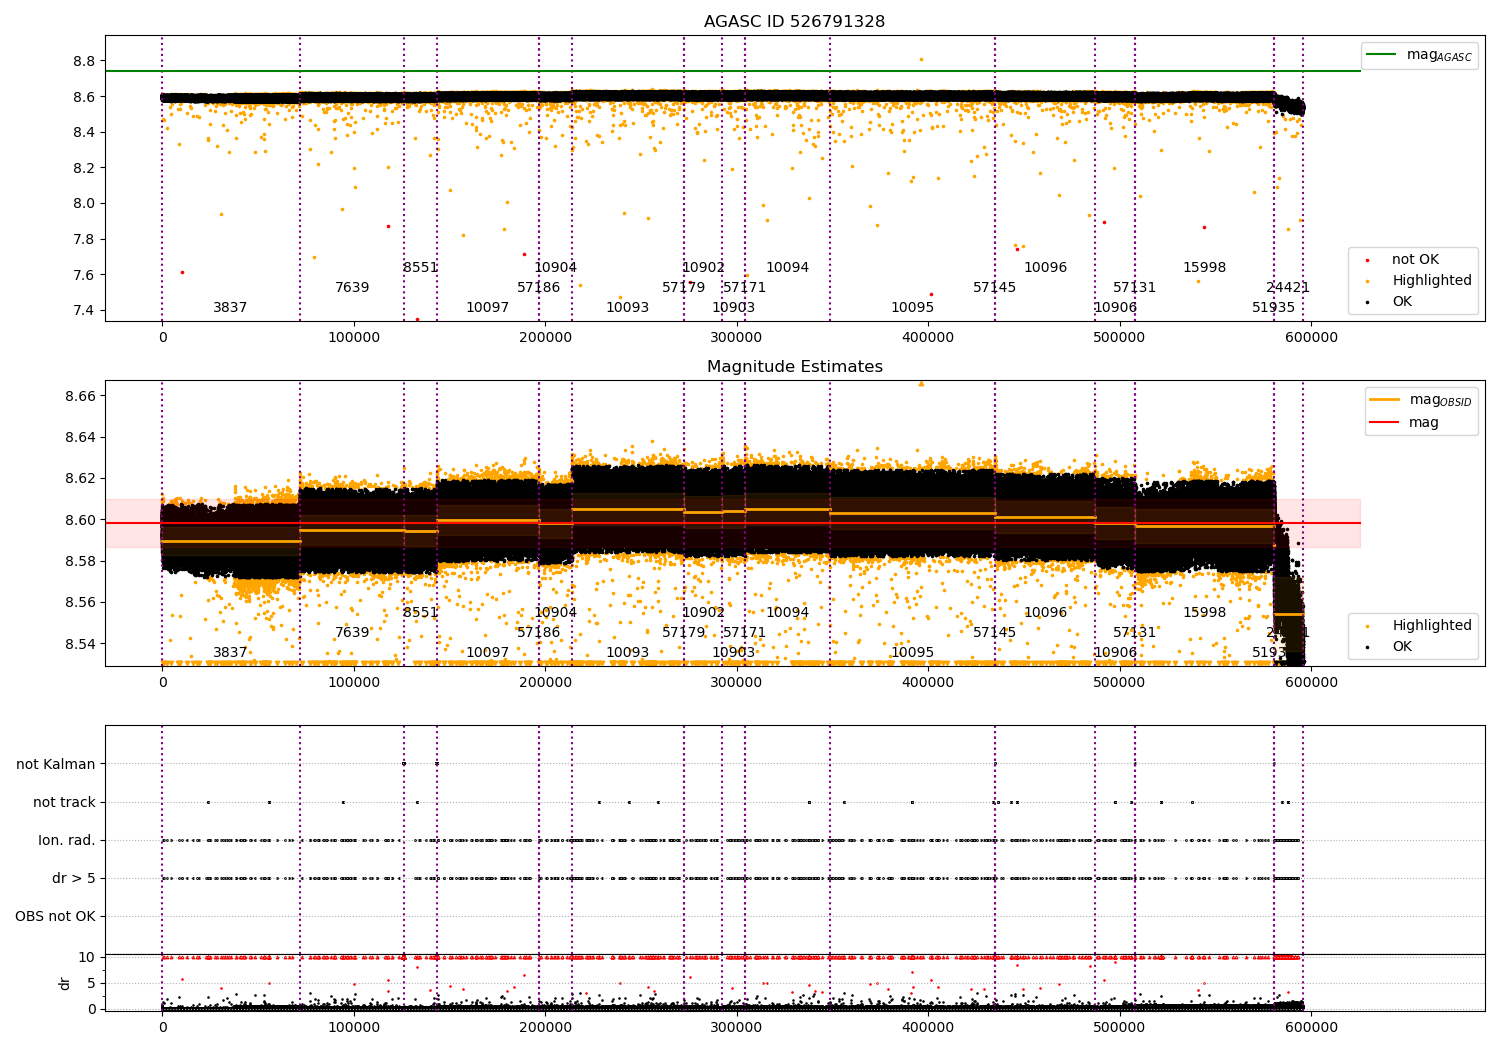The image size is (1500, 1050).
Task: Click OBSID label 57131 in the top plot
Action: (1134, 288)
